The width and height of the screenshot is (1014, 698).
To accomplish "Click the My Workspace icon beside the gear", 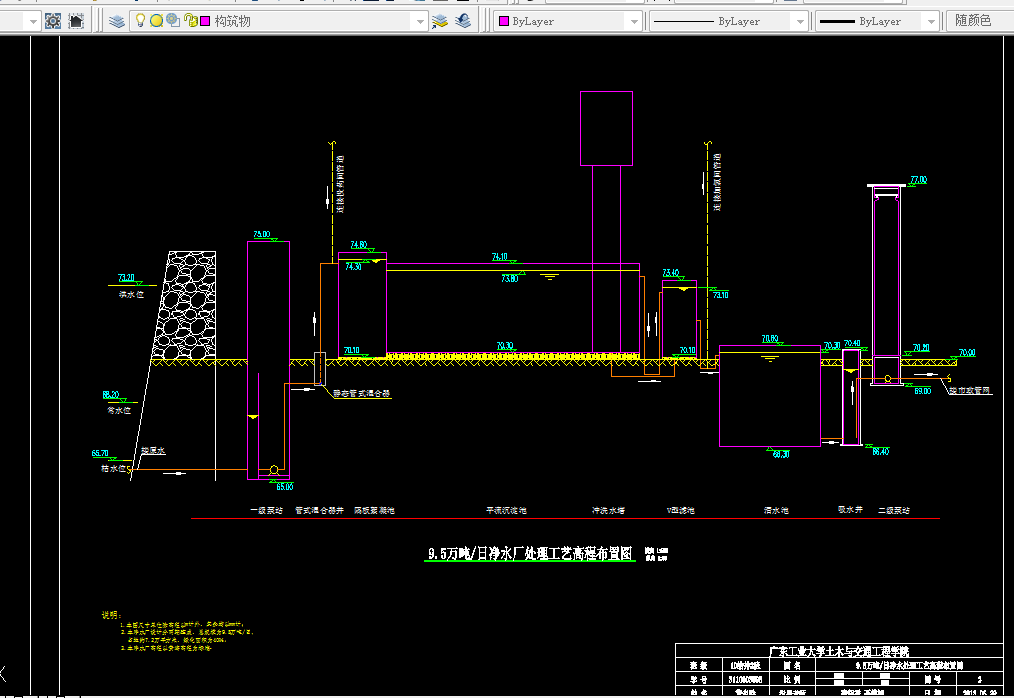I will [76, 21].
